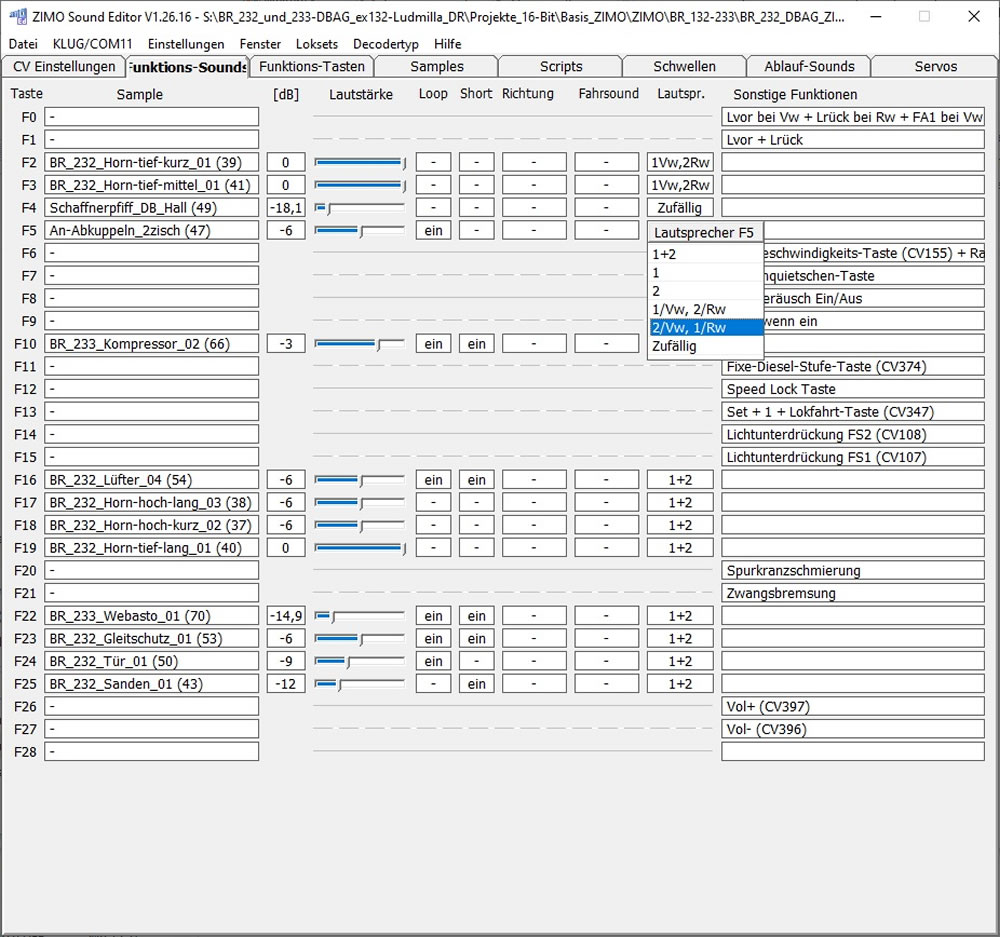Open the Einstellungen menu
The height and width of the screenshot is (937, 1000).
186,44
